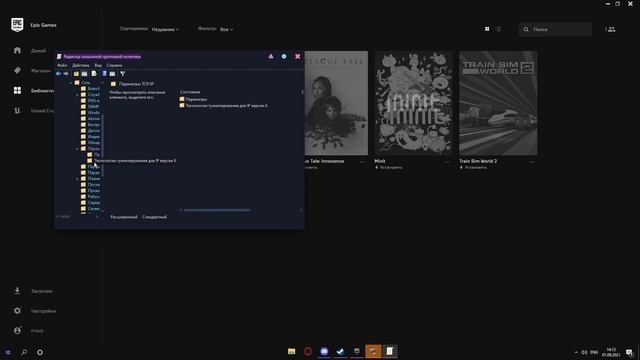Open Steam from taskbar
This screenshot has height=360, width=640.
click(x=340, y=351)
